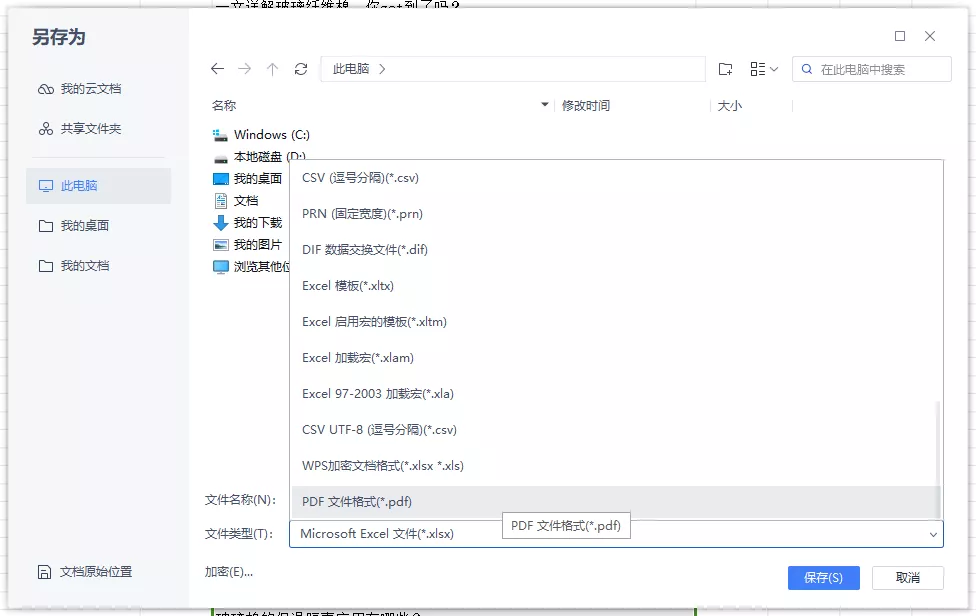The width and height of the screenshot is (976, 616).
Task: Refresh the folder listing
Action: pyautogui.click(x=301, y=69)
